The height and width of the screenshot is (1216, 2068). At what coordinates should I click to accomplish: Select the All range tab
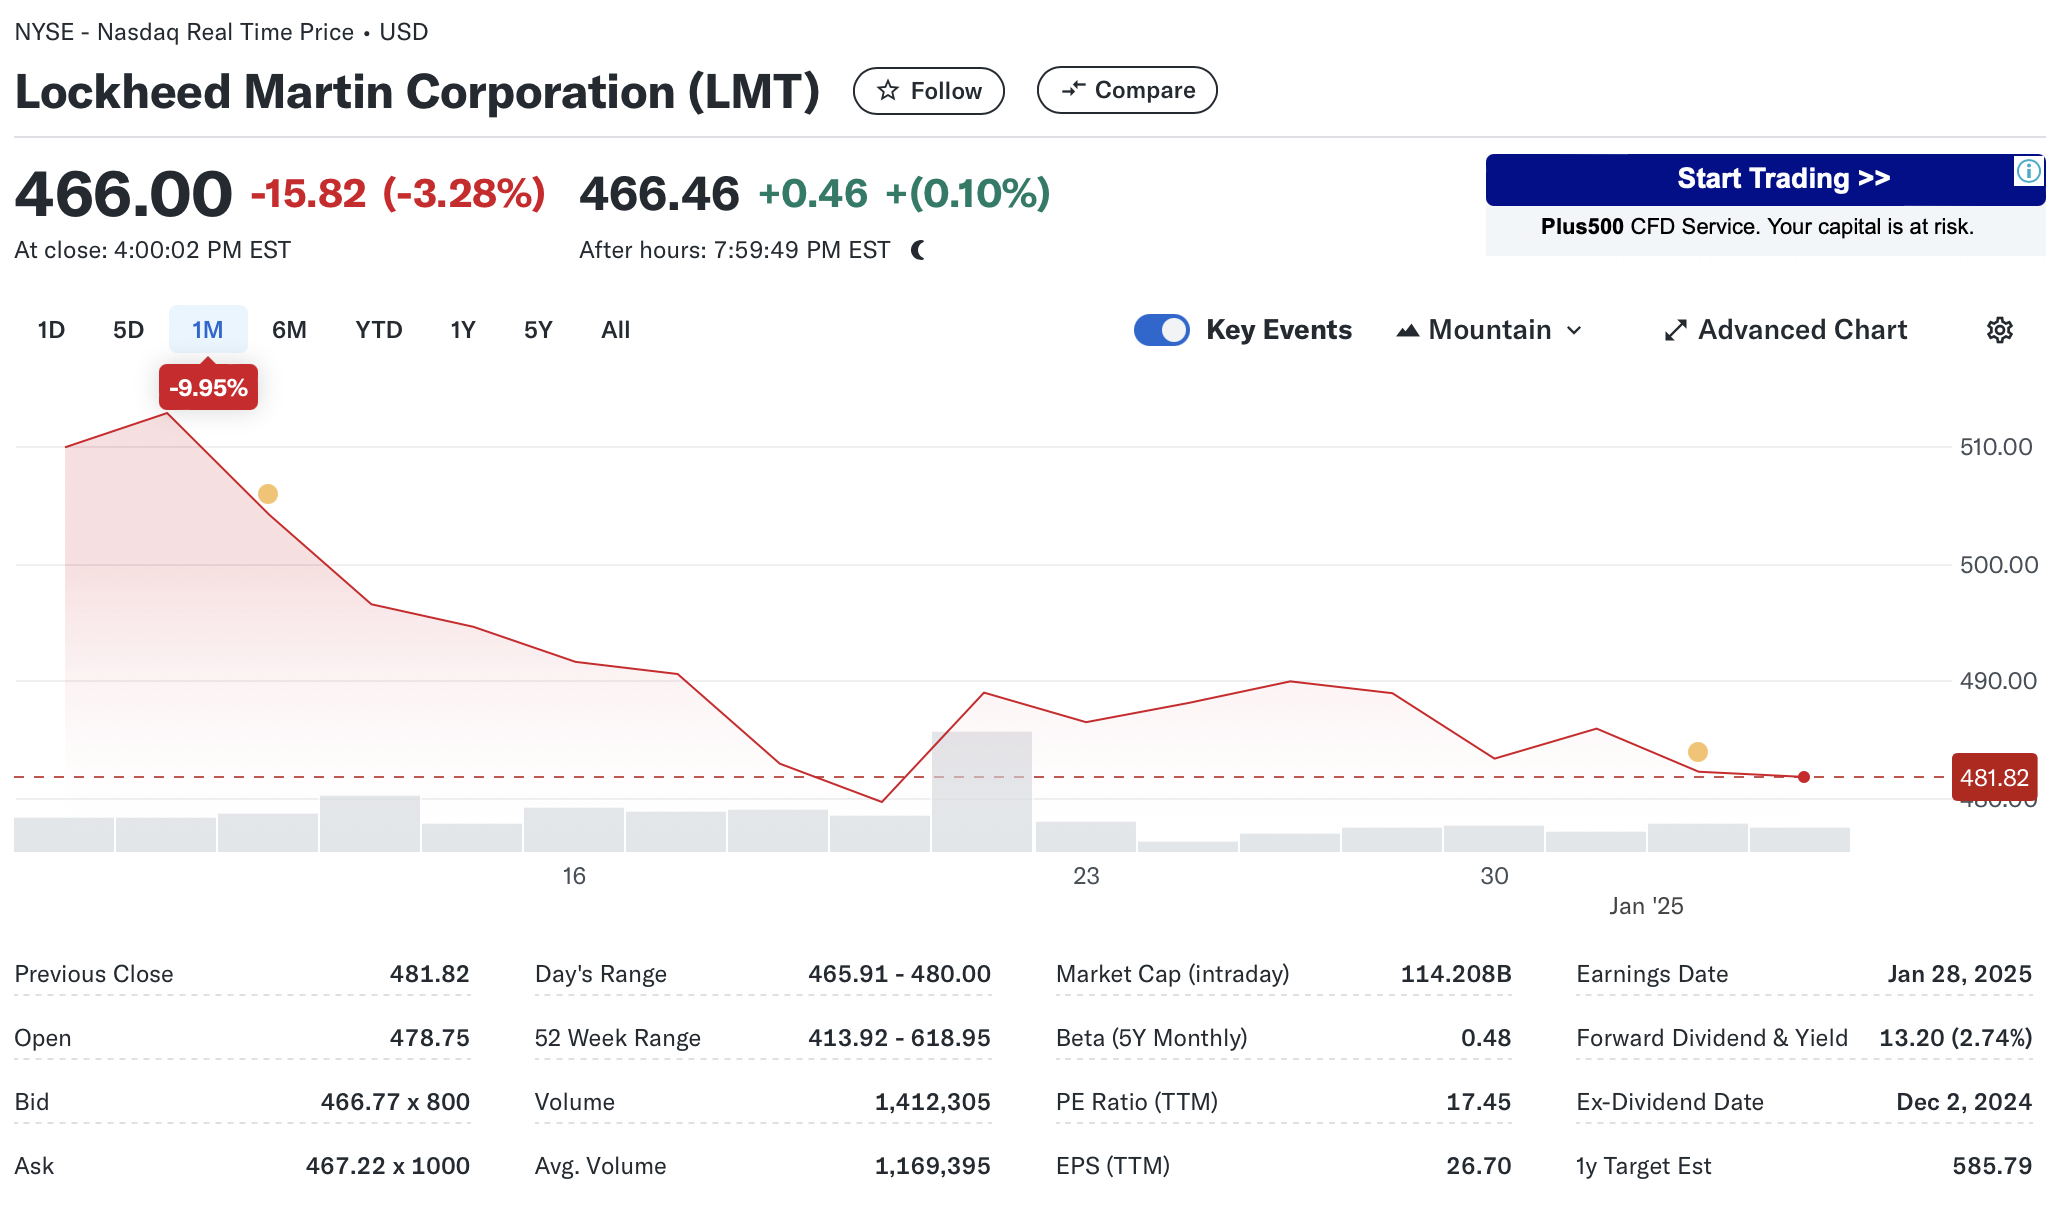[x=615, y=330]
